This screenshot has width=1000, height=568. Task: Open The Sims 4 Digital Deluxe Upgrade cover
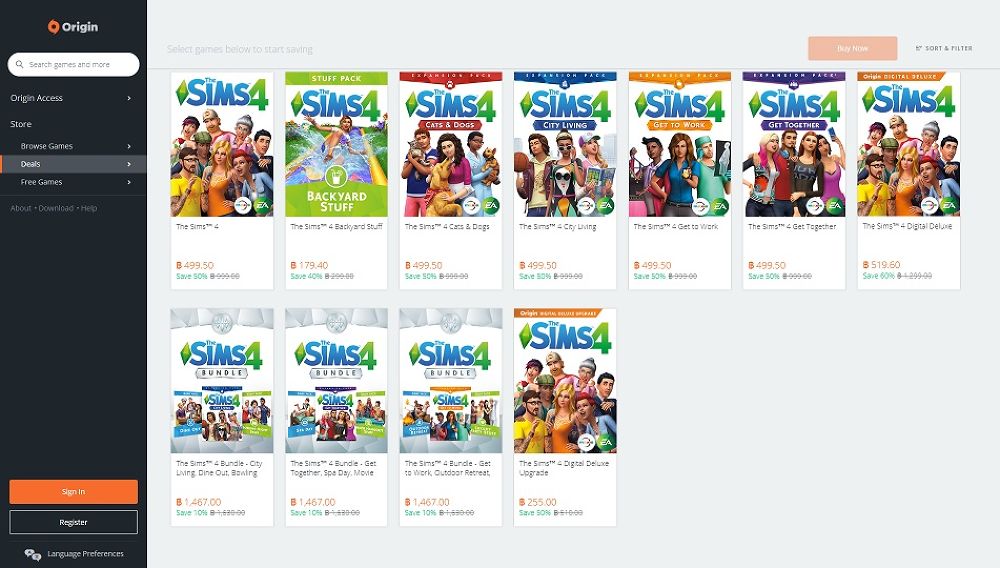[565, 381]
